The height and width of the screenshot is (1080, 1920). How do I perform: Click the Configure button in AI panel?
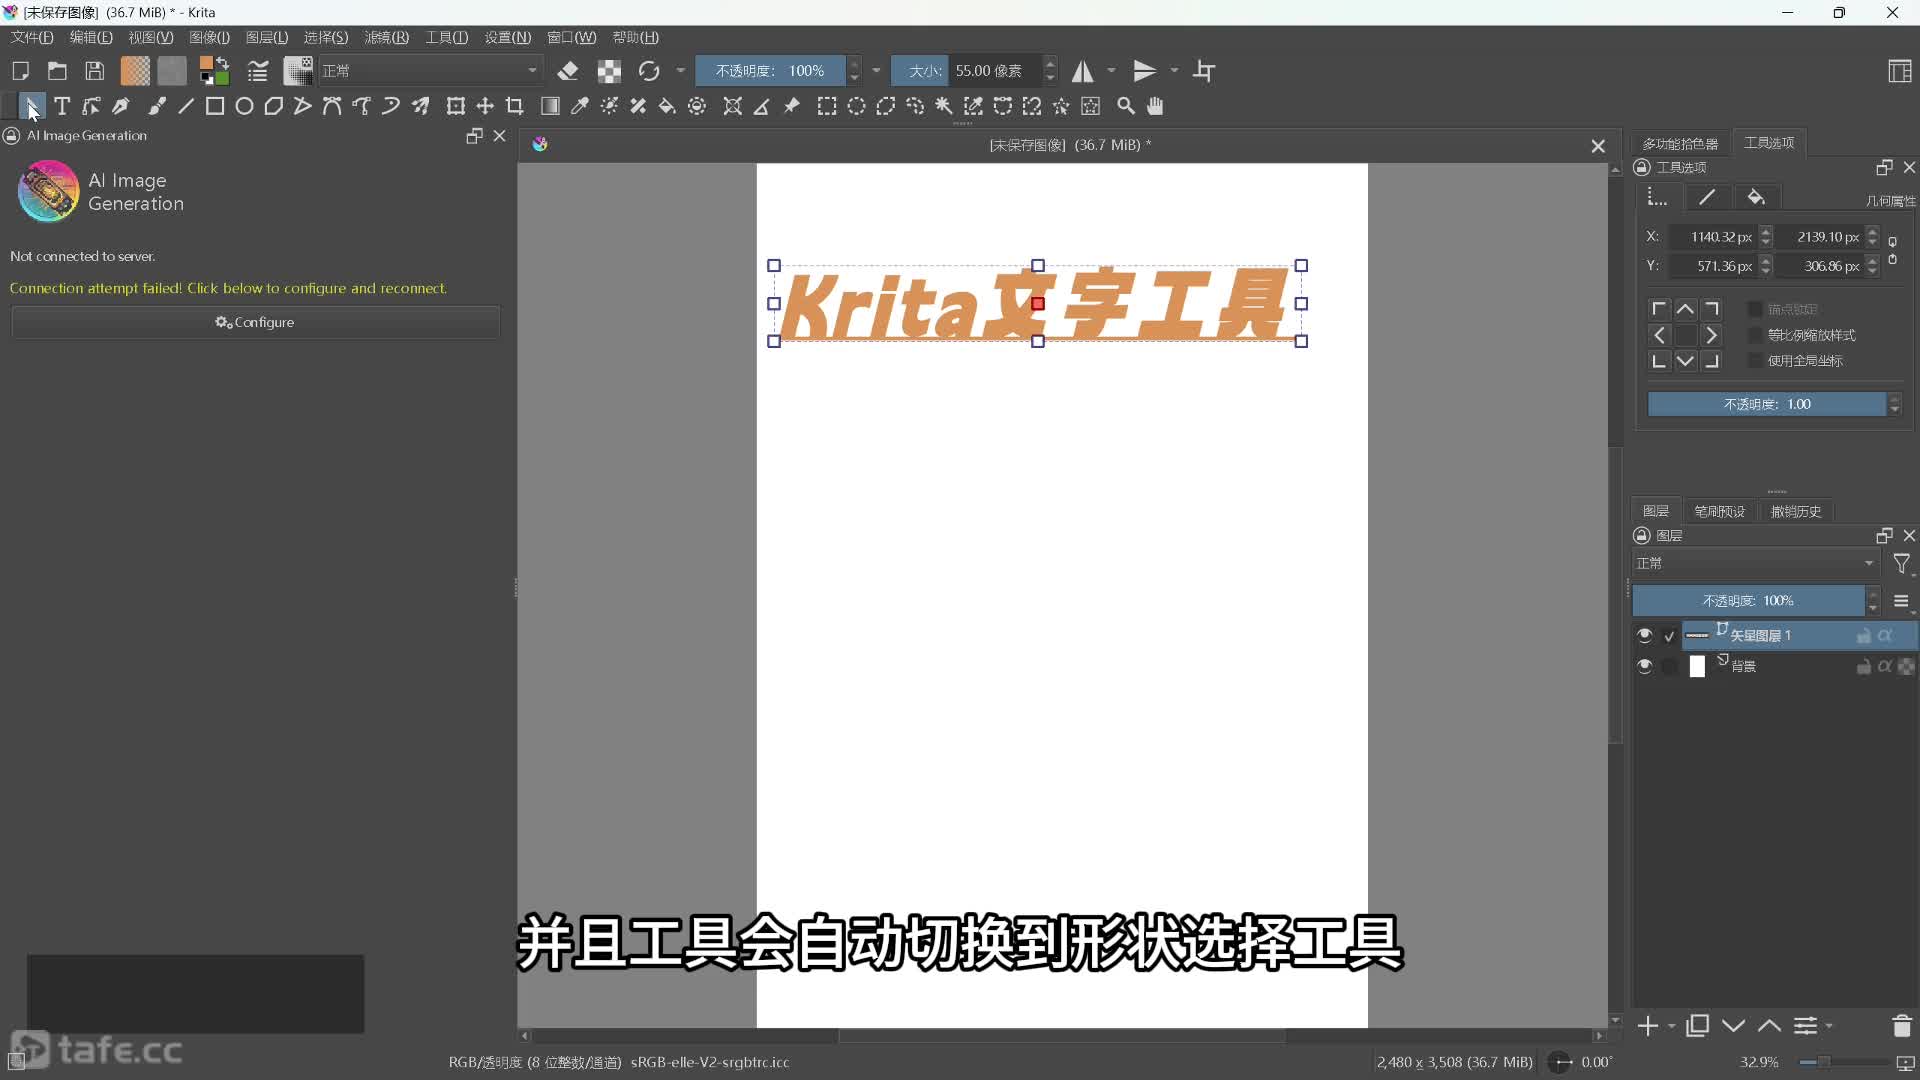pos(255,322)
